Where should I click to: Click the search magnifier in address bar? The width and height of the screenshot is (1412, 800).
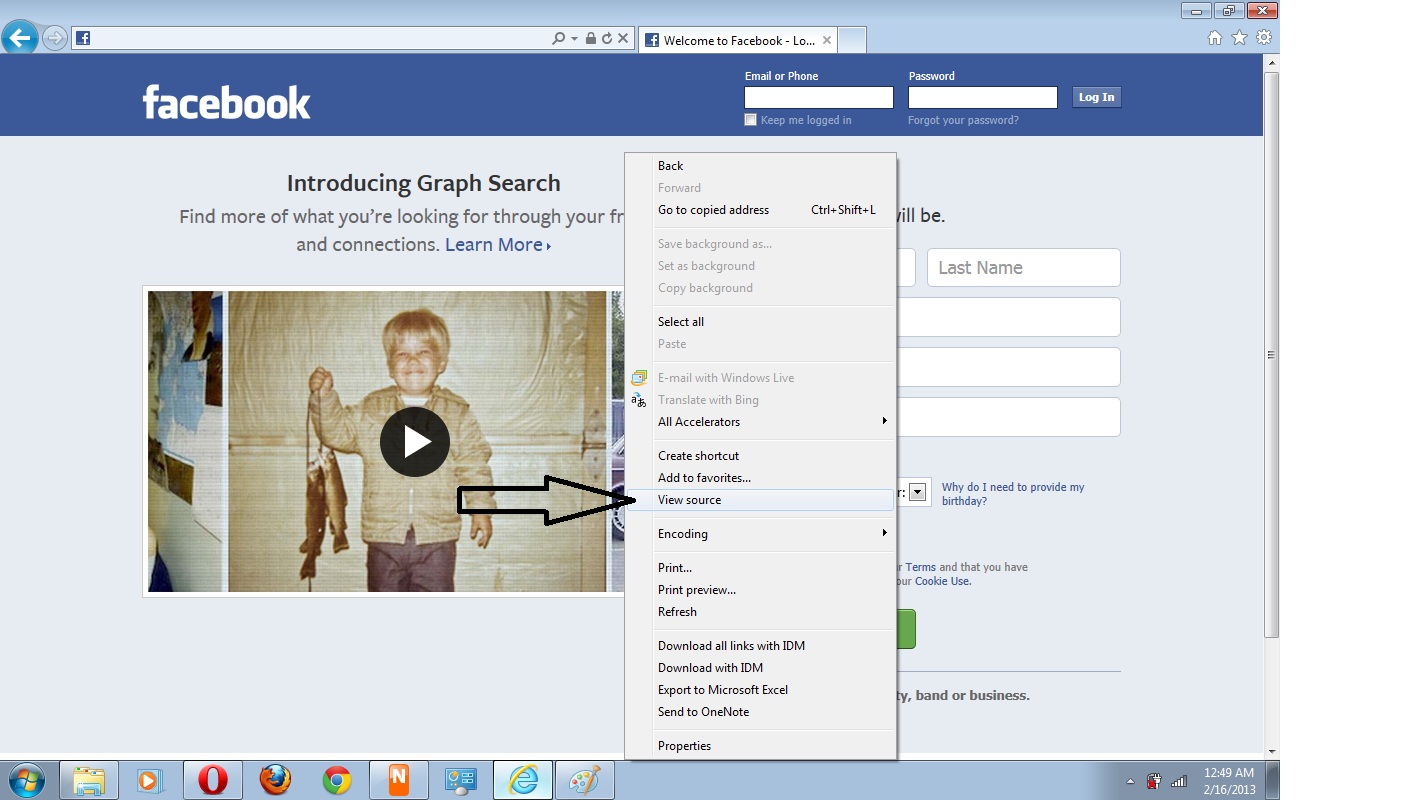click(x=558, y=39)
